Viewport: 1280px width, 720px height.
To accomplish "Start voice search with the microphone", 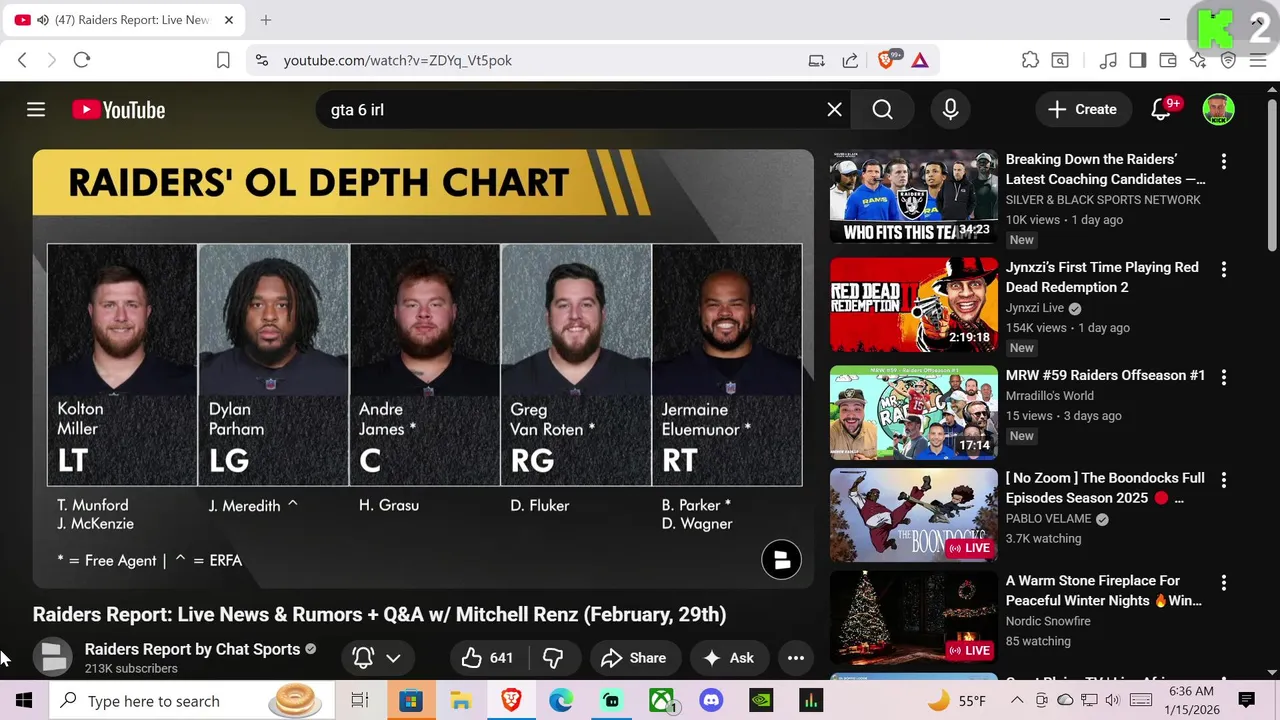I will pos(950,110).
